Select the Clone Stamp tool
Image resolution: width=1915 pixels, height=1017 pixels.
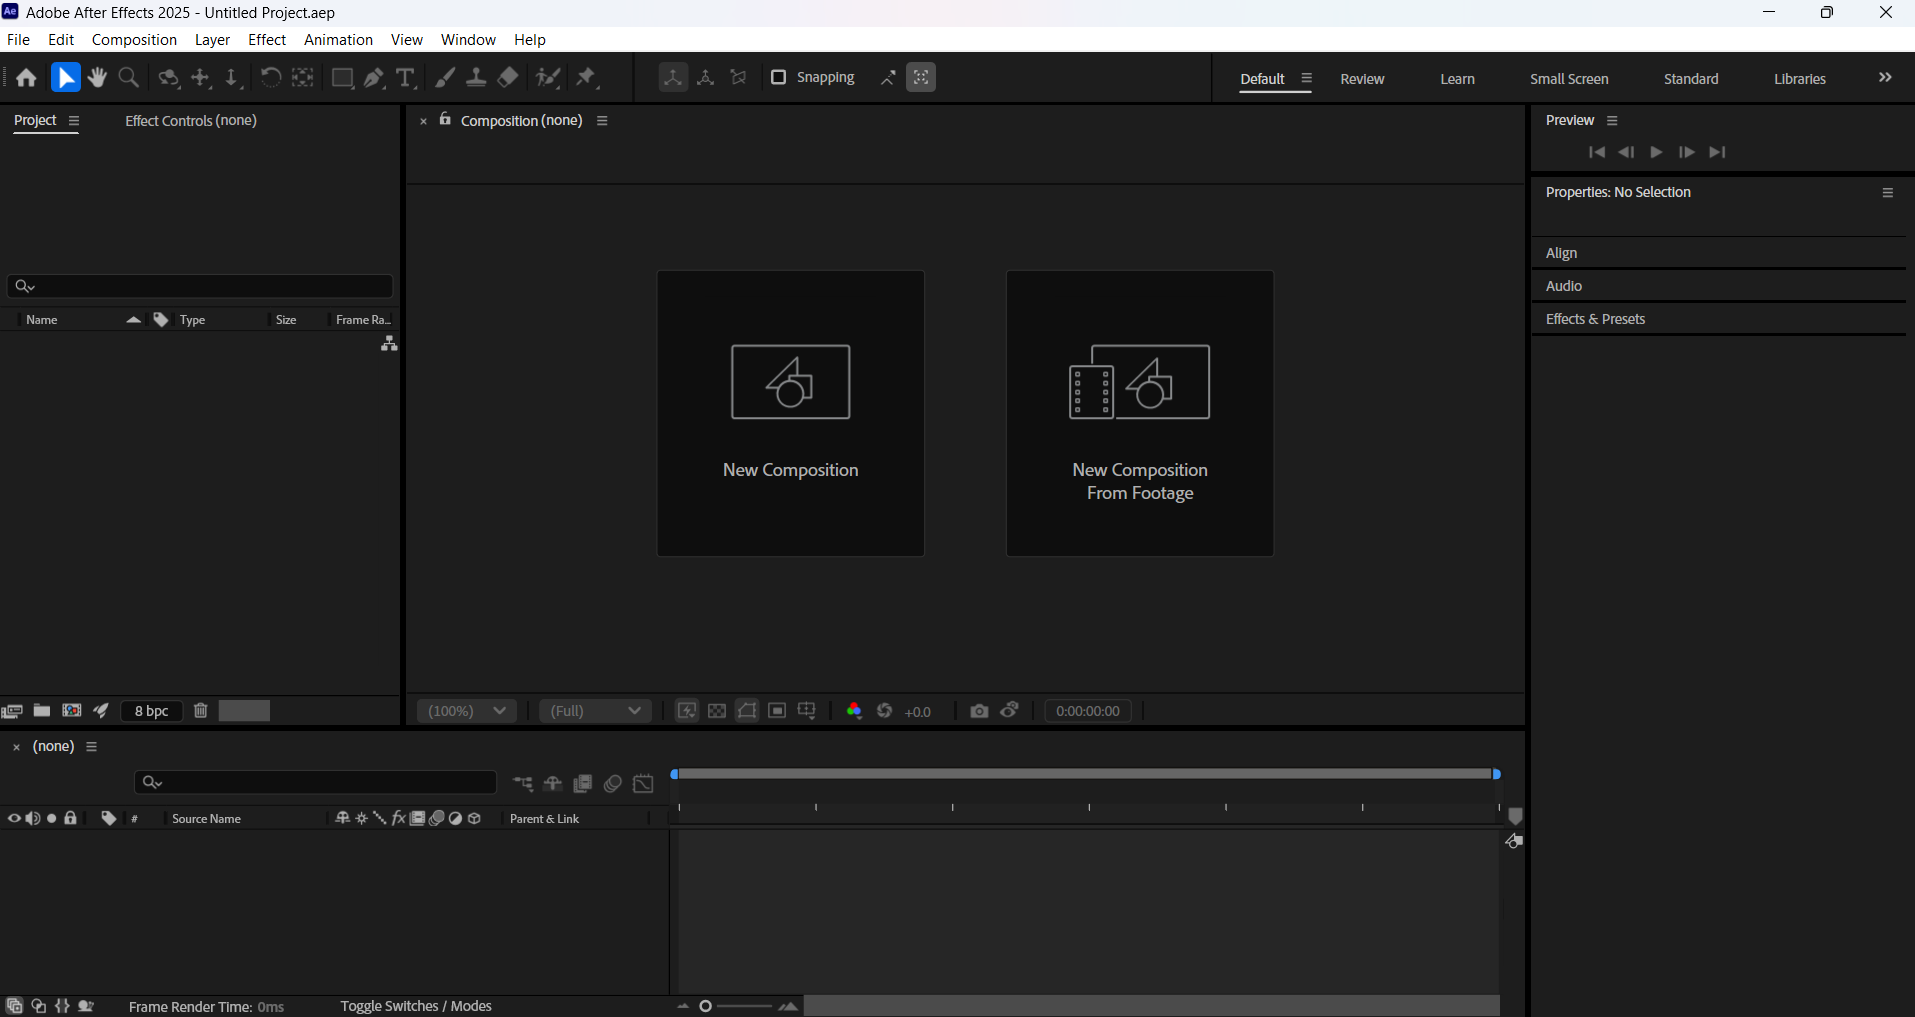click(x=477, y=77)
